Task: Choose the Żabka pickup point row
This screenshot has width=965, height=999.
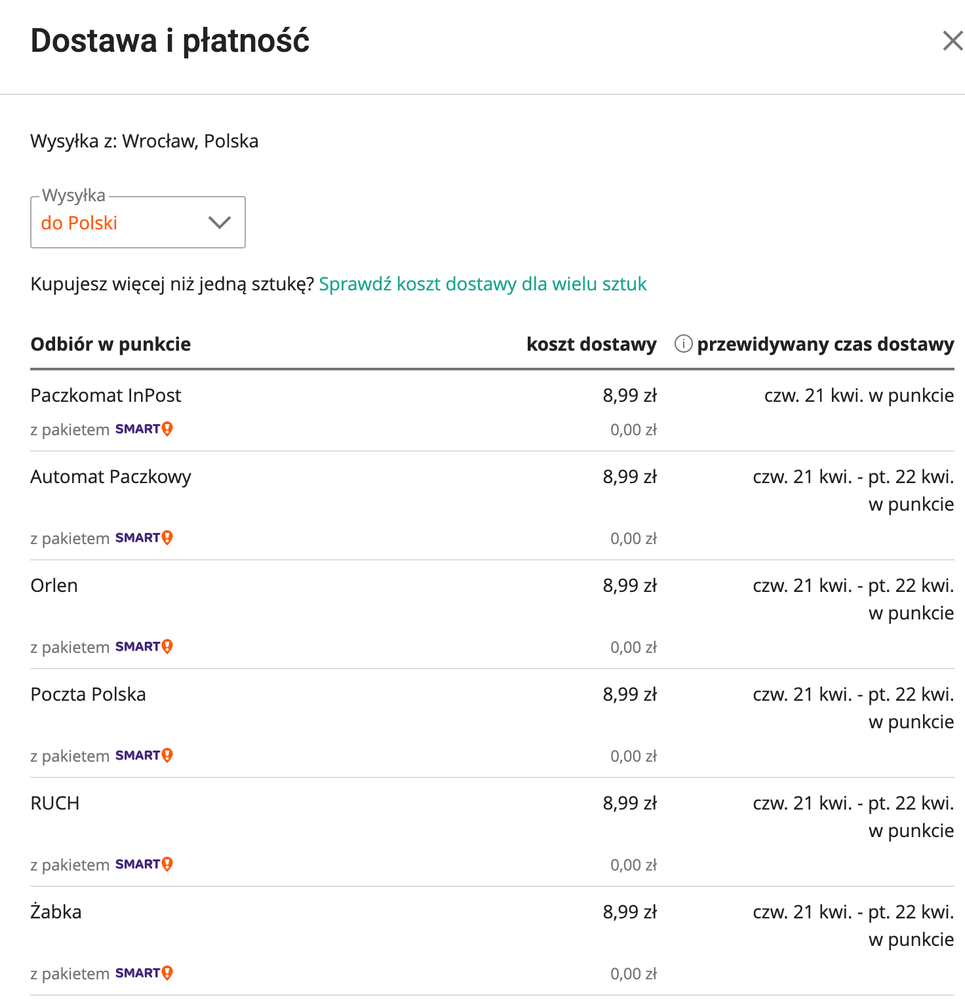Action: click(56, 913)
